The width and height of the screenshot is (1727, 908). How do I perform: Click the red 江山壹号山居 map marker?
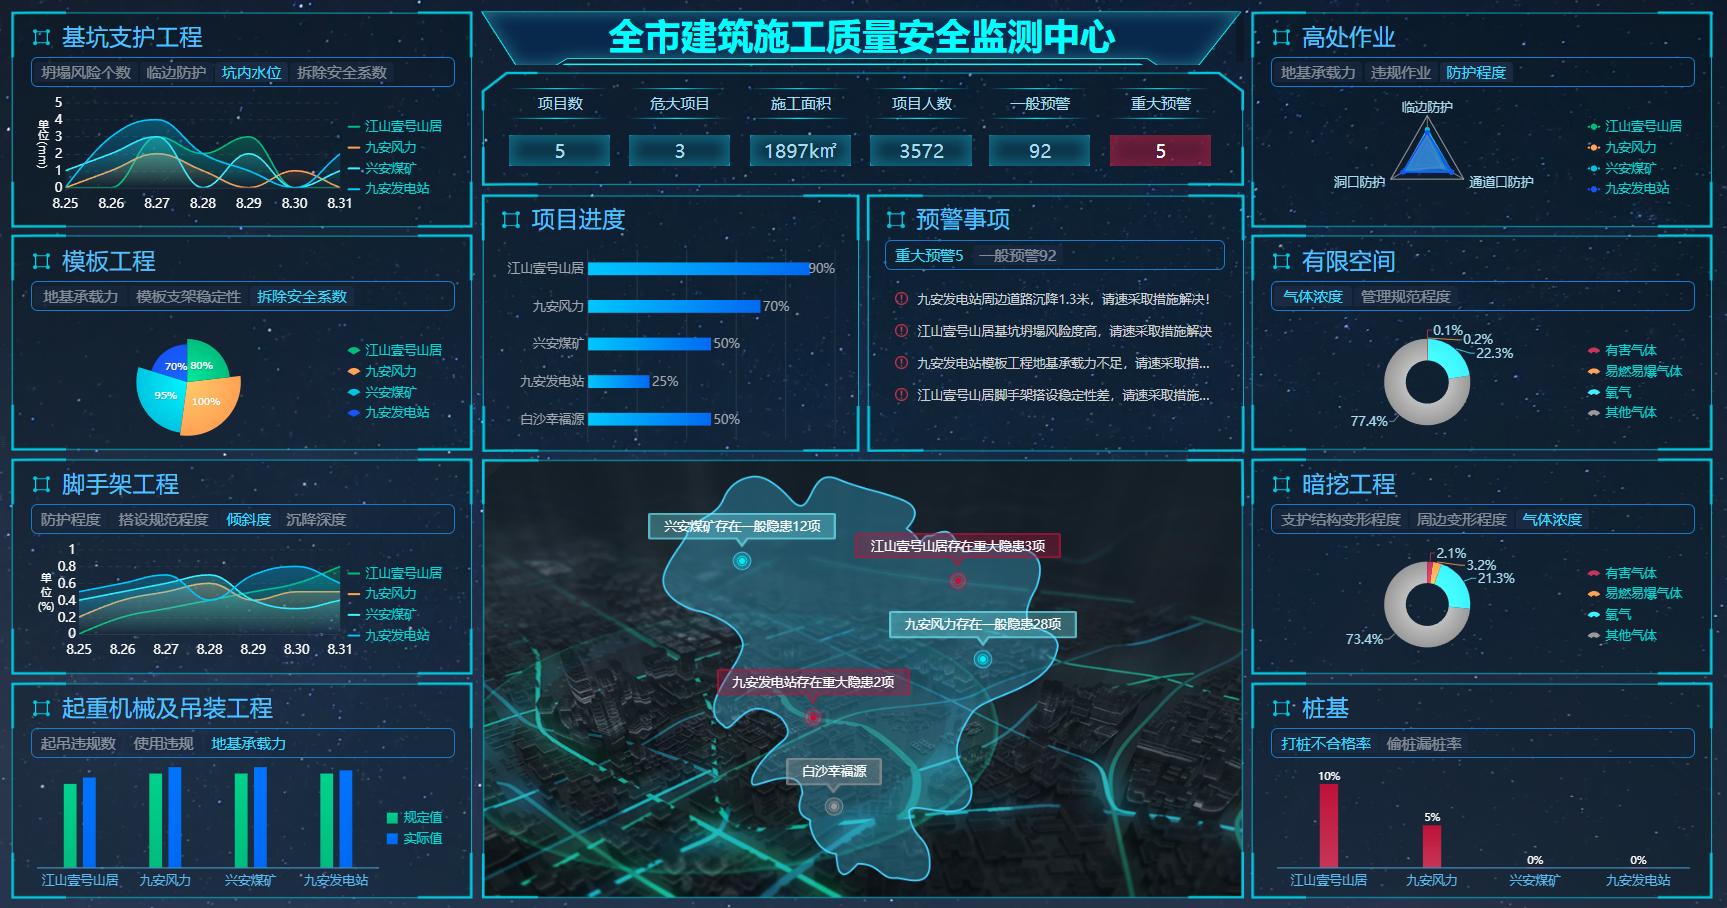point(957,580)
